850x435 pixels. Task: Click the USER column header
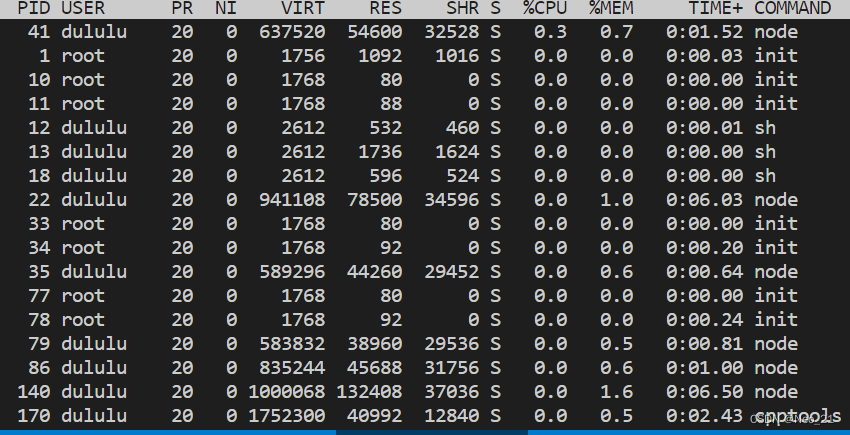click(x=83, y=8)
